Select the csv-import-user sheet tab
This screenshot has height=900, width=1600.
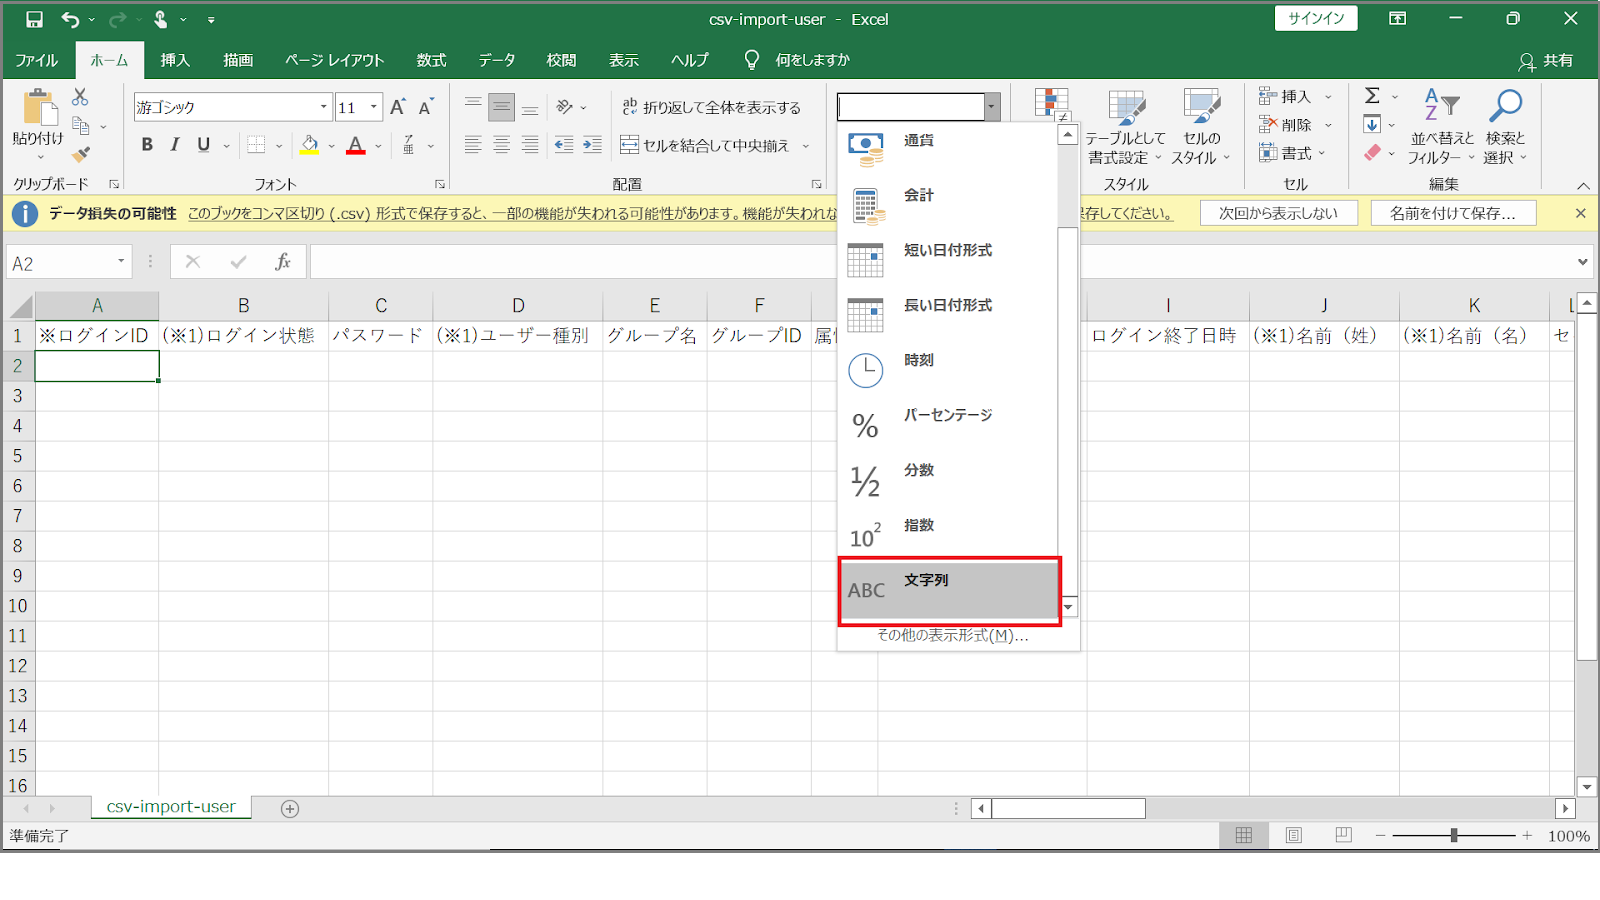[x=170, y=806]
